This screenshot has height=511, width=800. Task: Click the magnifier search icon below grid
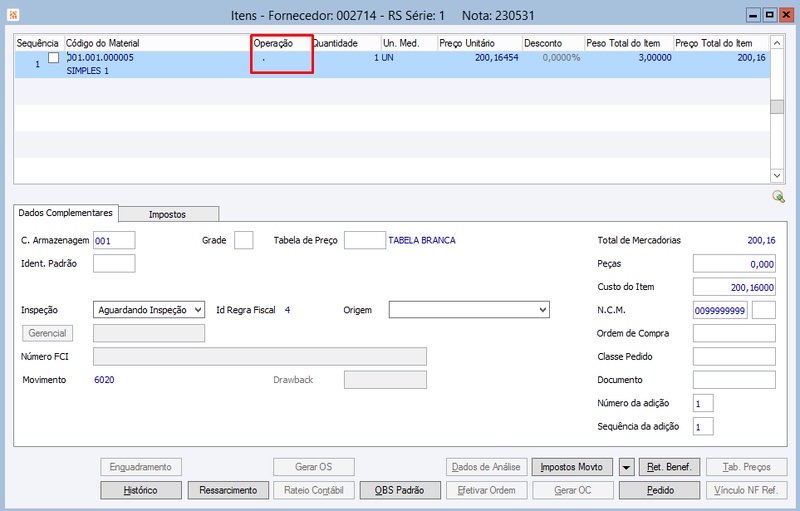(x=778, y=196)
